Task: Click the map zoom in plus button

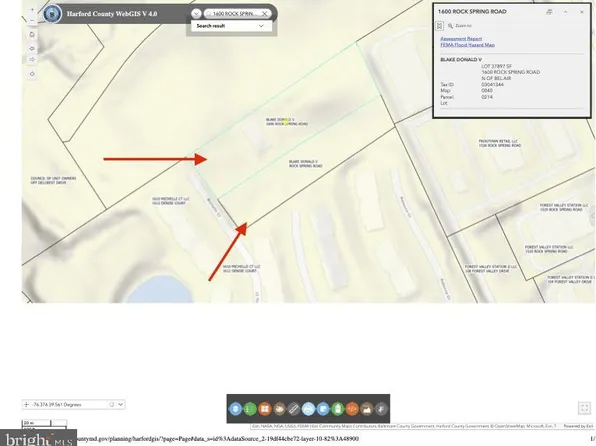Action: [x=32, y=10]
